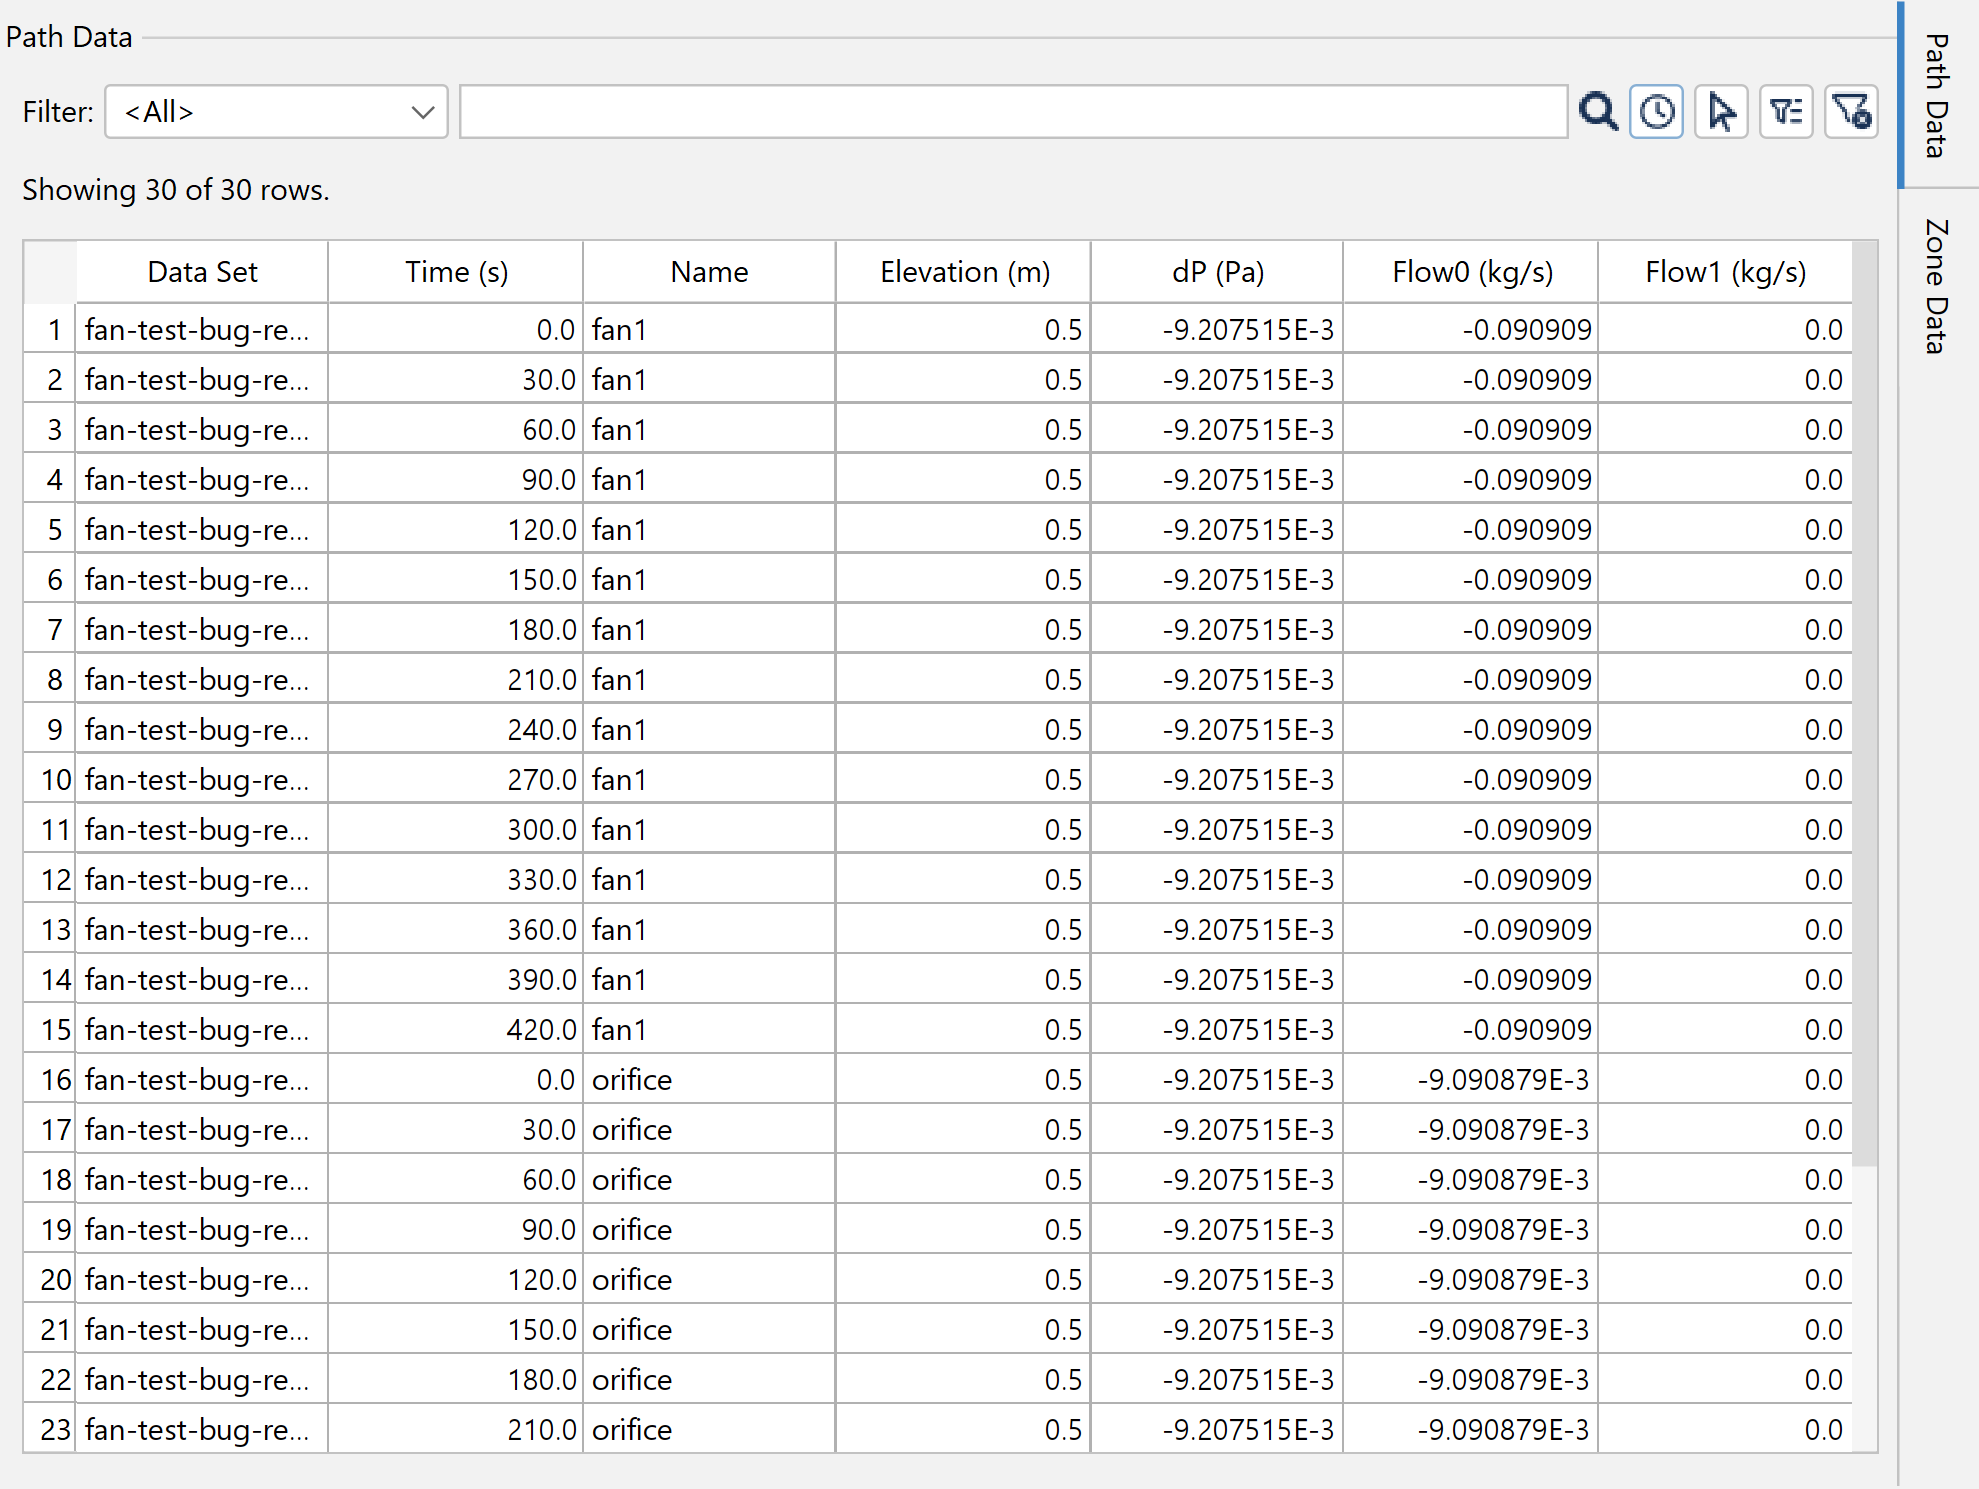Click the table's vertical scrollbar thumb
This screenshot has height=1489, width=1979.
[x=1865, y=703]
